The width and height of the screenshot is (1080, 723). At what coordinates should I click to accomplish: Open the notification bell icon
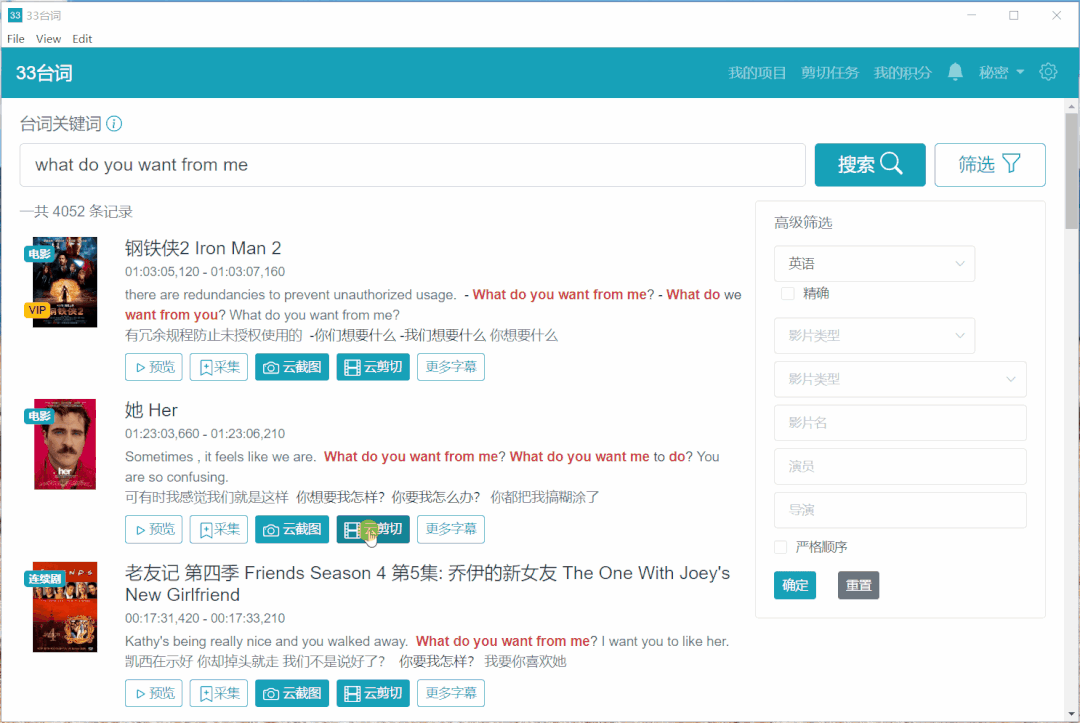pyautogui.click(x=955, y=72)
